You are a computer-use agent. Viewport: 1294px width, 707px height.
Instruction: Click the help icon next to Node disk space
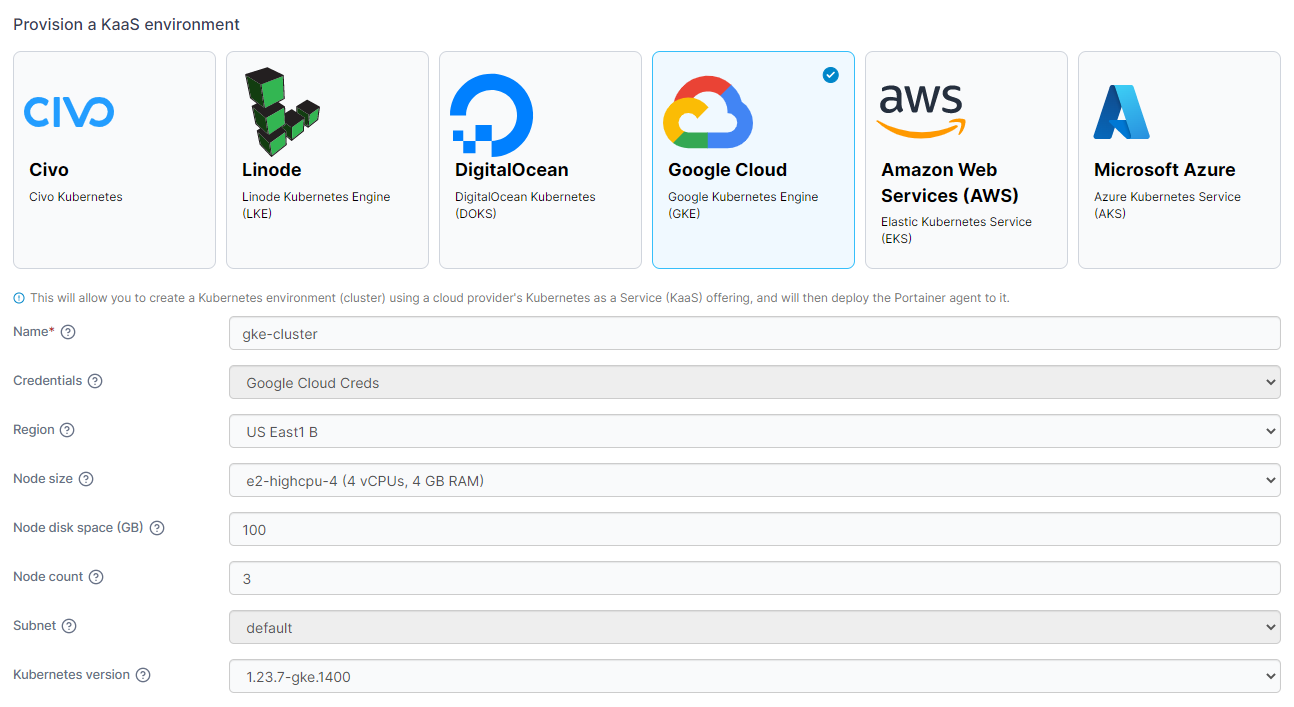point(156,527)
